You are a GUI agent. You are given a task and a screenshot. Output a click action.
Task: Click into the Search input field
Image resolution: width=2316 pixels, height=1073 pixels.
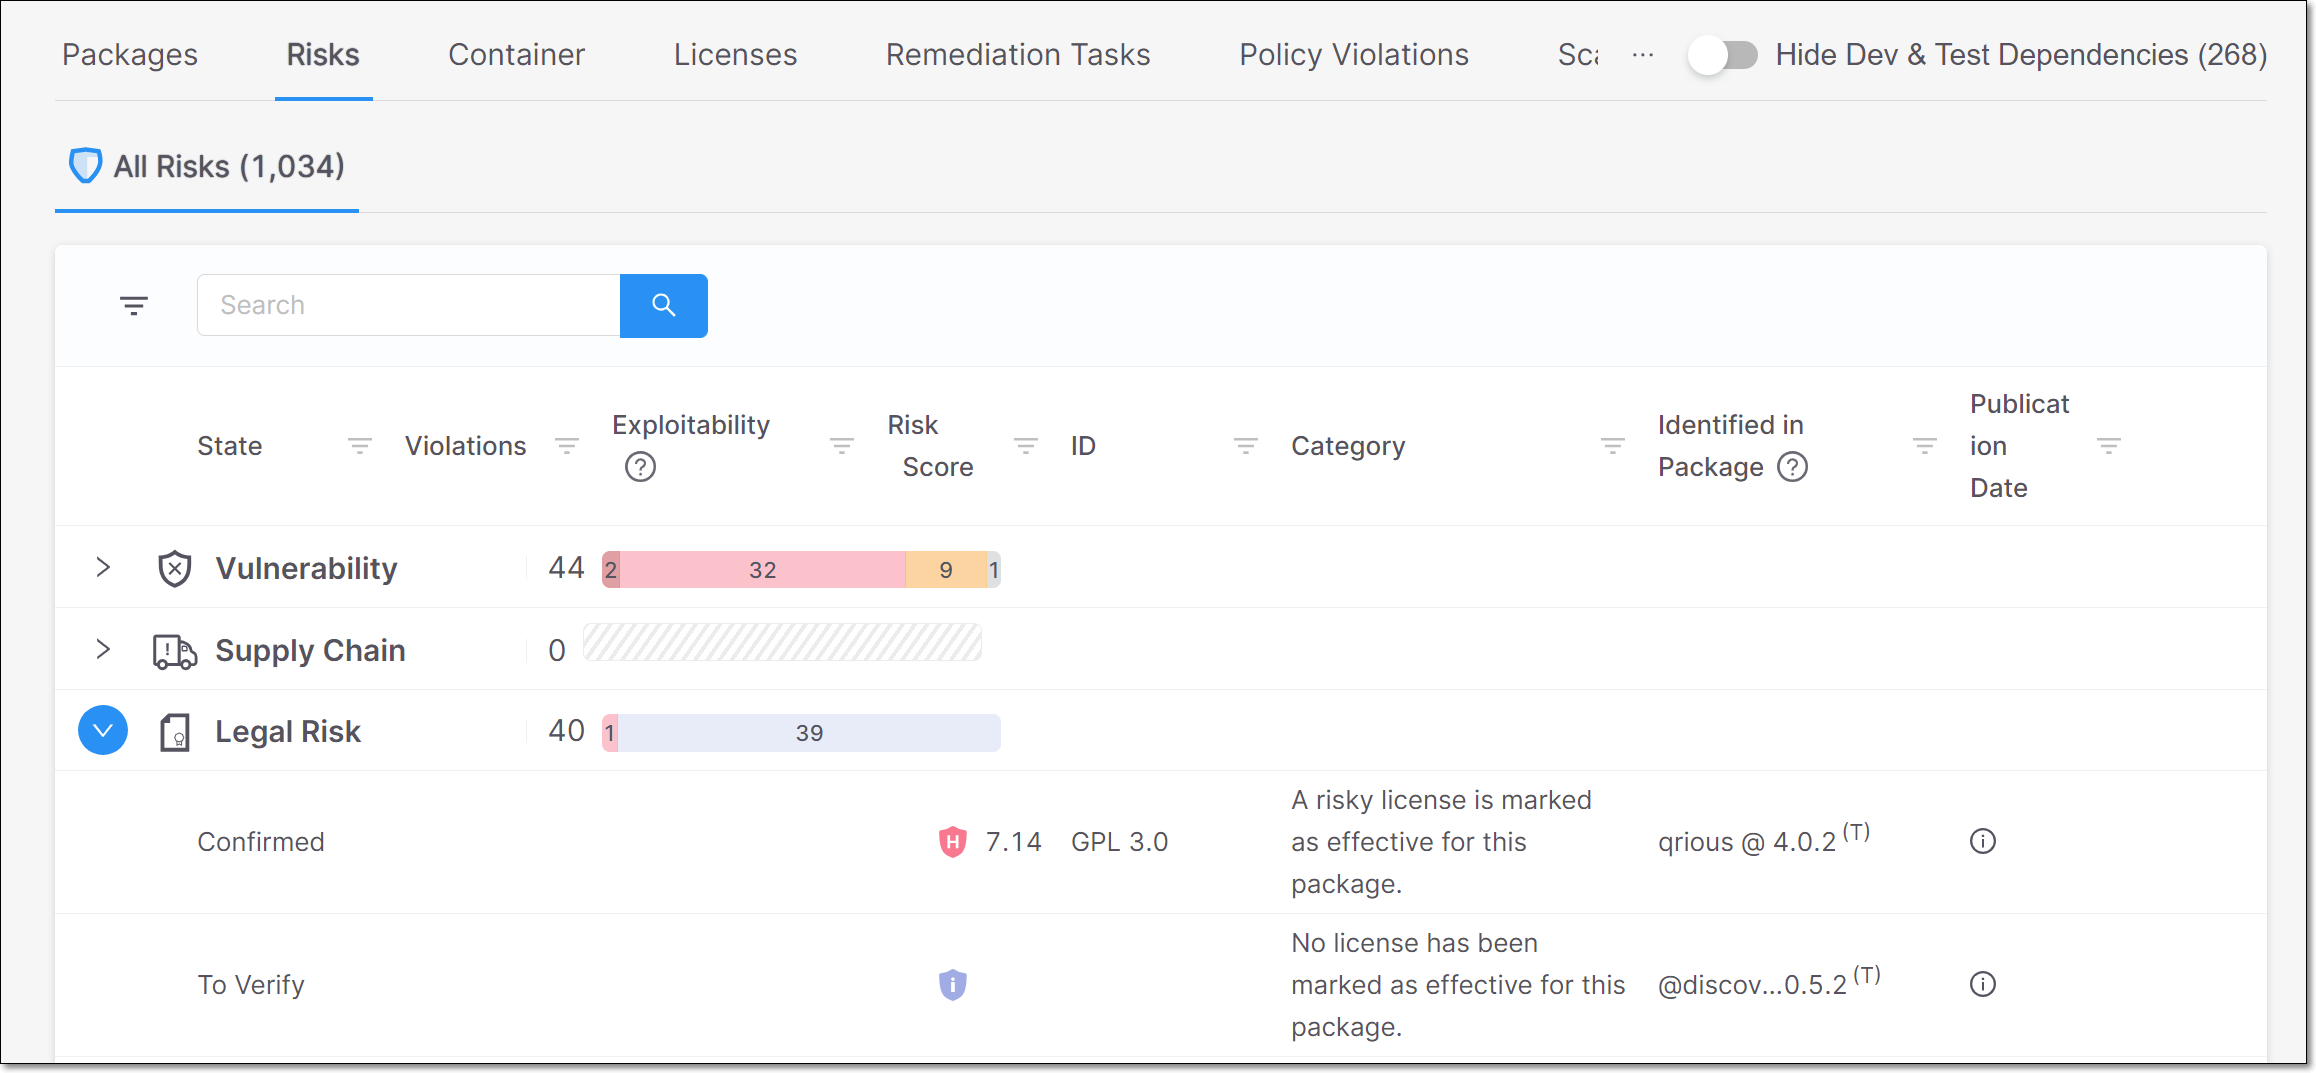tap(409, 306)
